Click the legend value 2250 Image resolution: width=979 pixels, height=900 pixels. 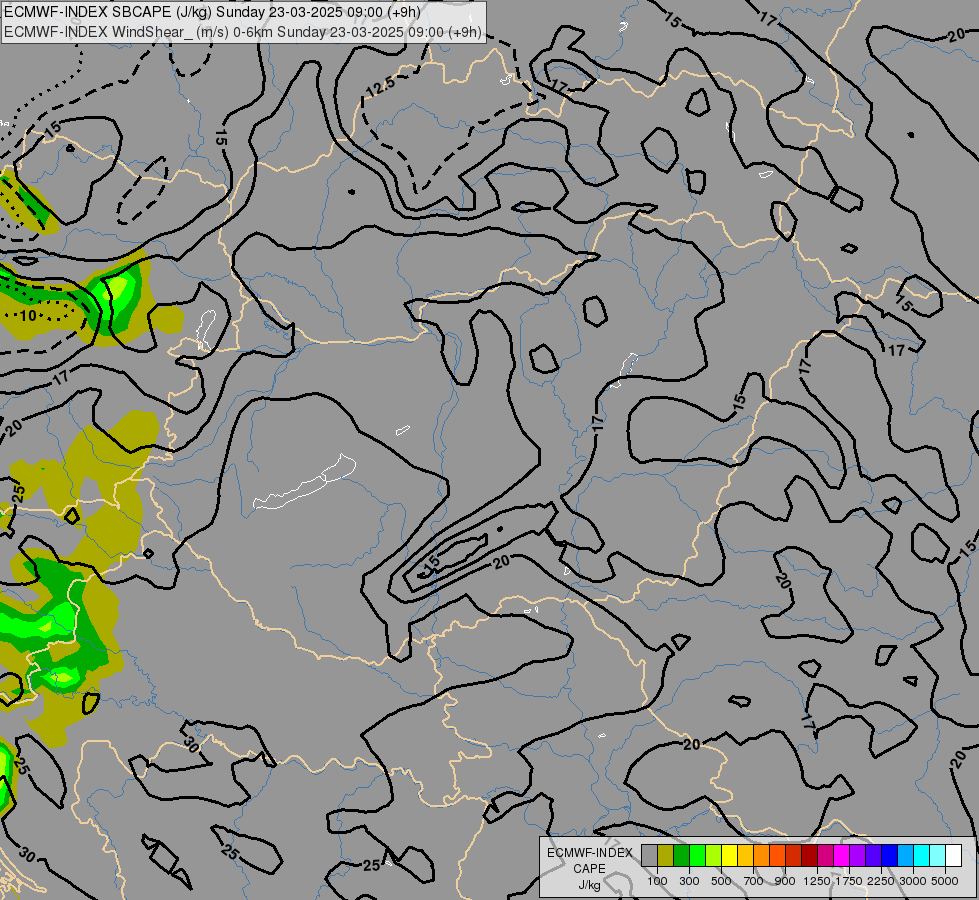click(x=881, y=881)
